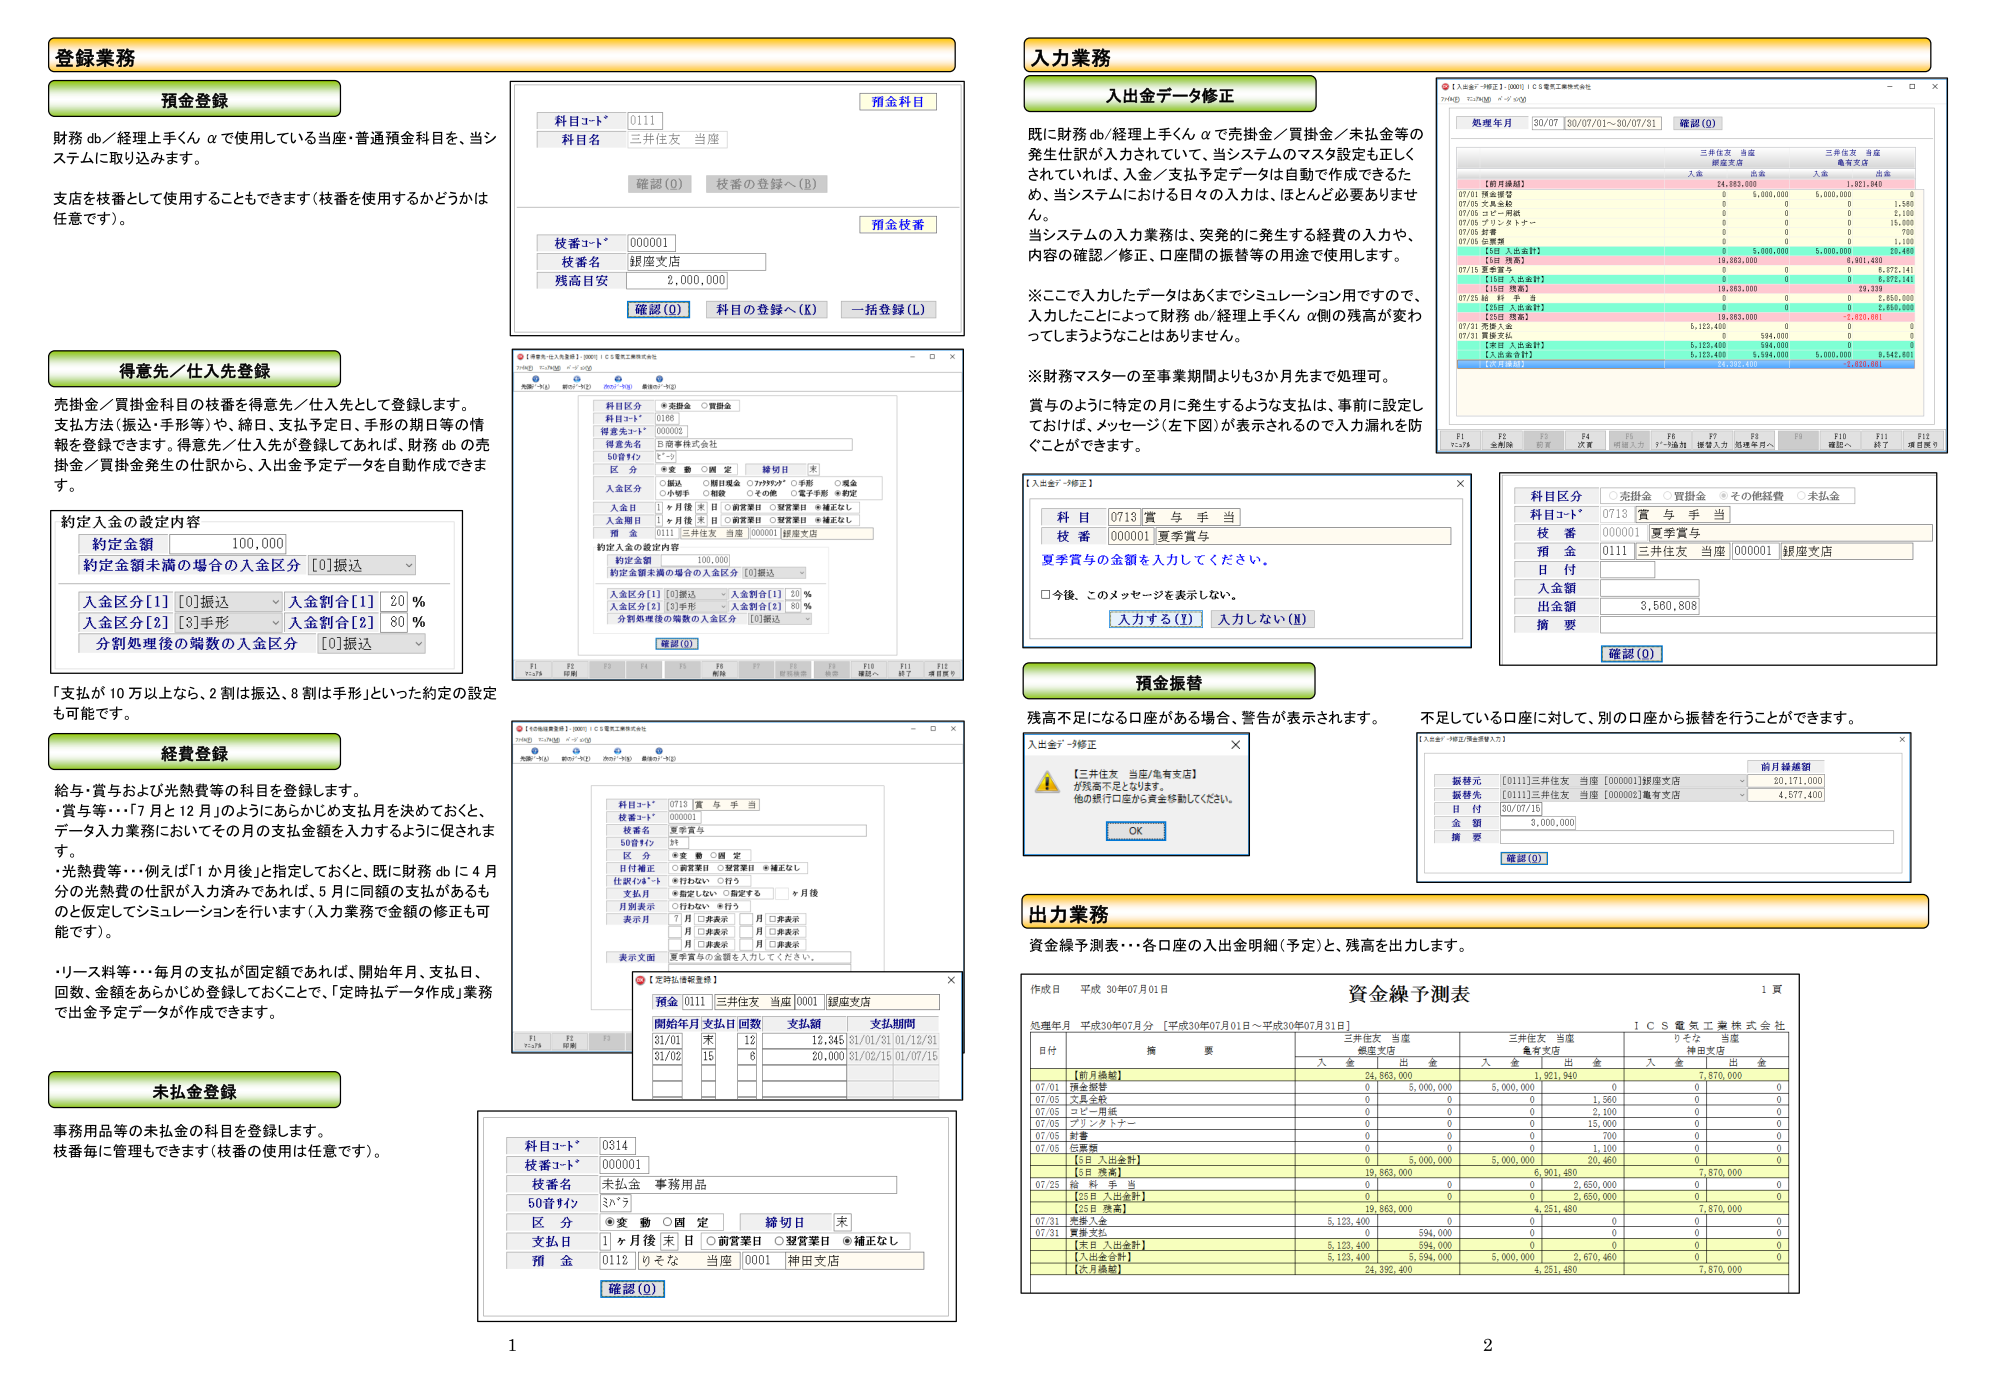Click F11 終了 key in 入出金データ修正 window

1881,440
